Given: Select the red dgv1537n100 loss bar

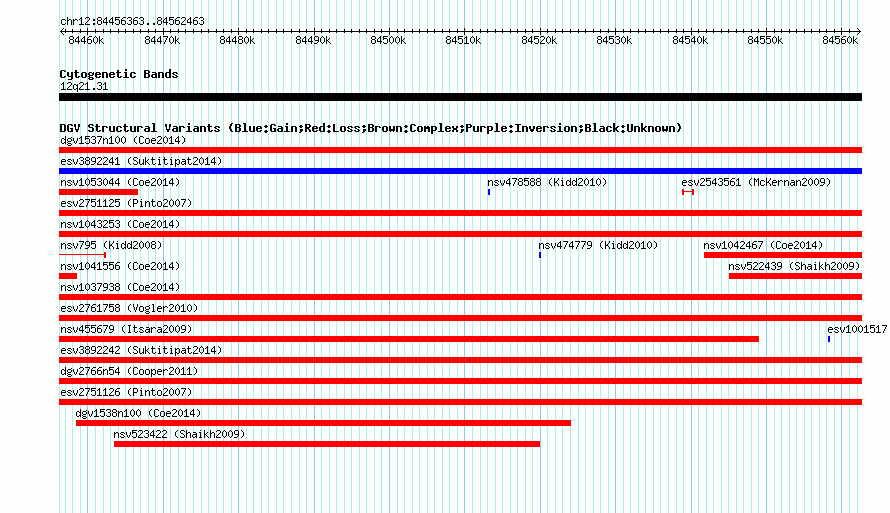Looking at the screenshot, I should point(460,150).
